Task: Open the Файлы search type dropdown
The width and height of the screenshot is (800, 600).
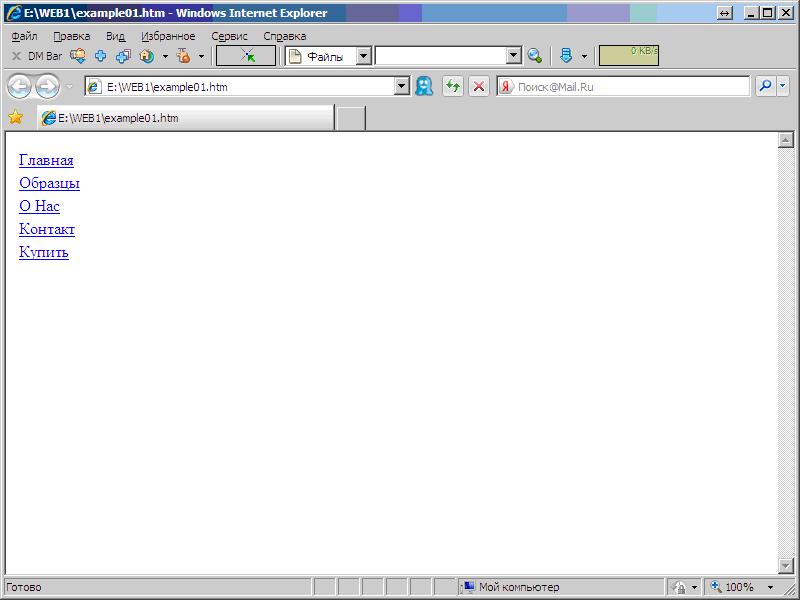Action: pyautogui.click(x=363, y=56)
